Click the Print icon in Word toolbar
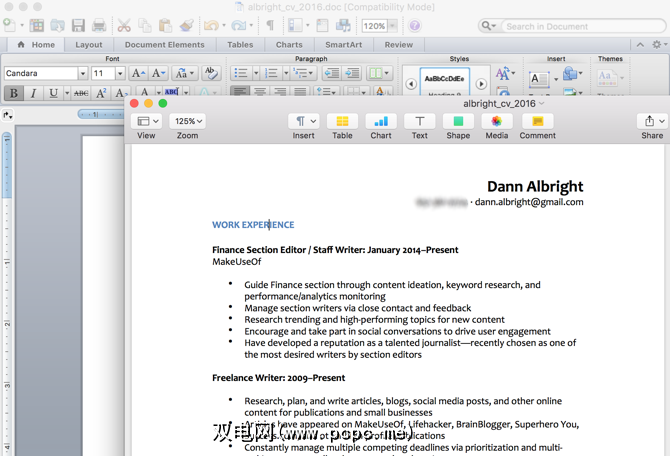Screen dimensions: 670x456 pos(99,25)
